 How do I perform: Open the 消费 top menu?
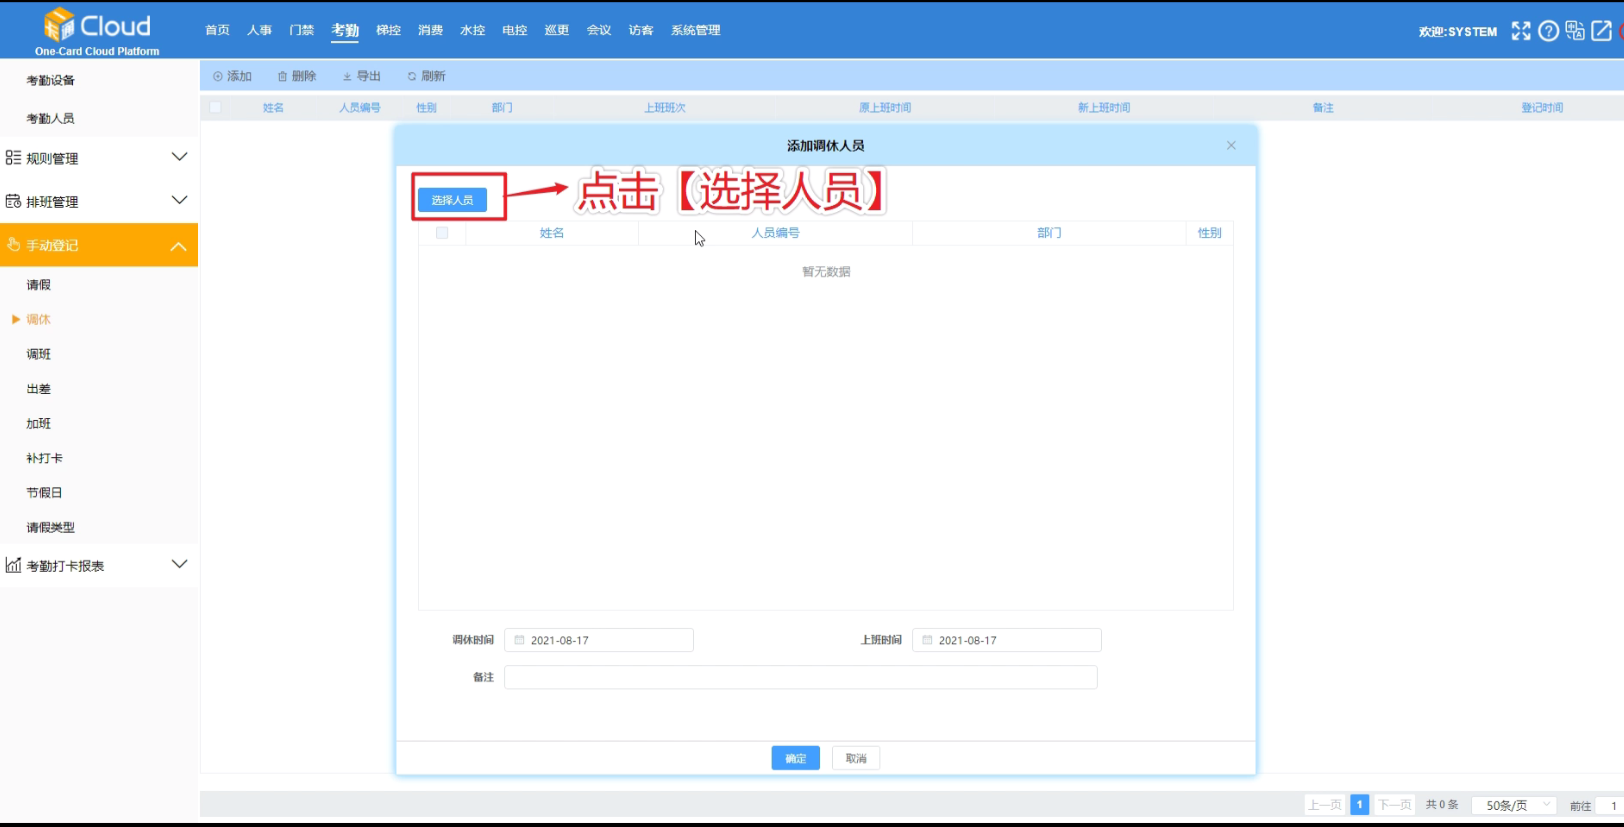[x=430, y=30]
